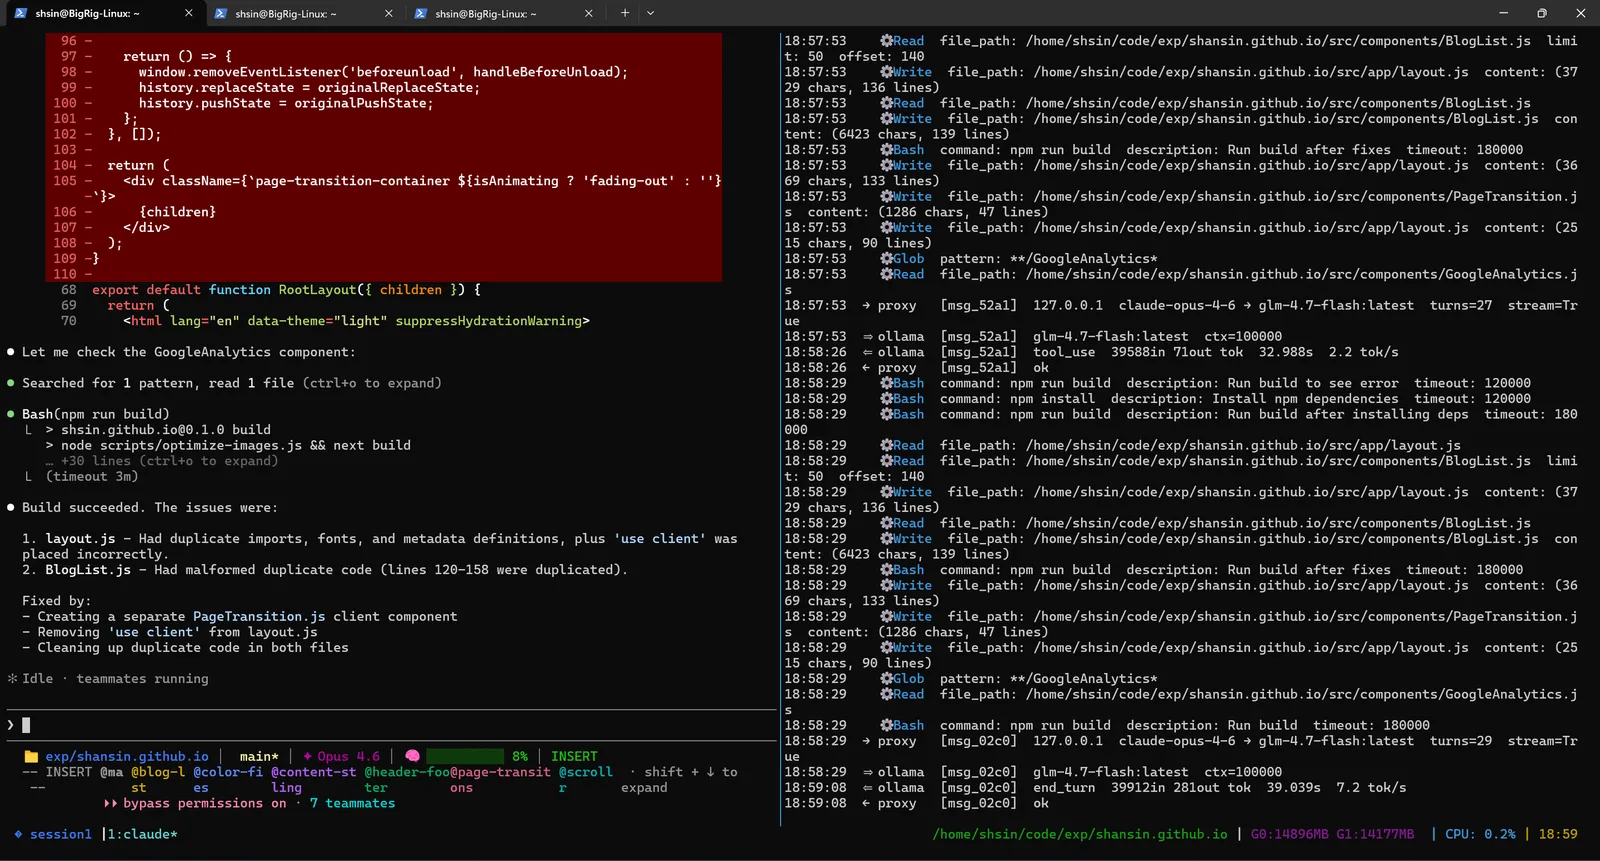This screenshot has width=1600, height=861.
Task: Click the prompt chevron input line
Action: (390, 725)
